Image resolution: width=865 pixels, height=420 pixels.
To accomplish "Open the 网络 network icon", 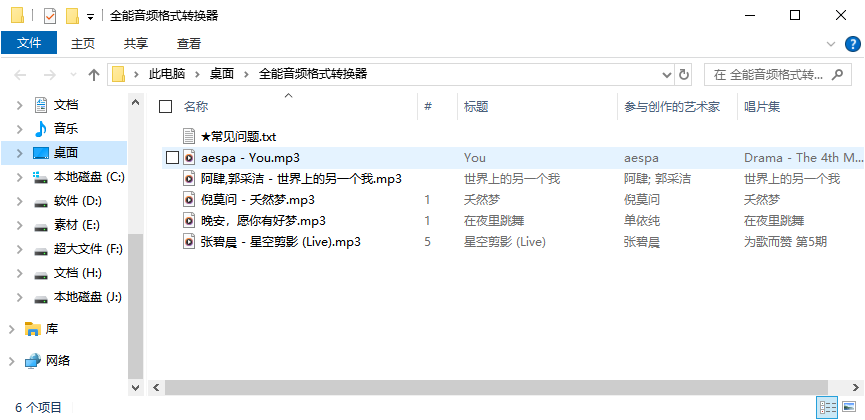I will point(33,361).
